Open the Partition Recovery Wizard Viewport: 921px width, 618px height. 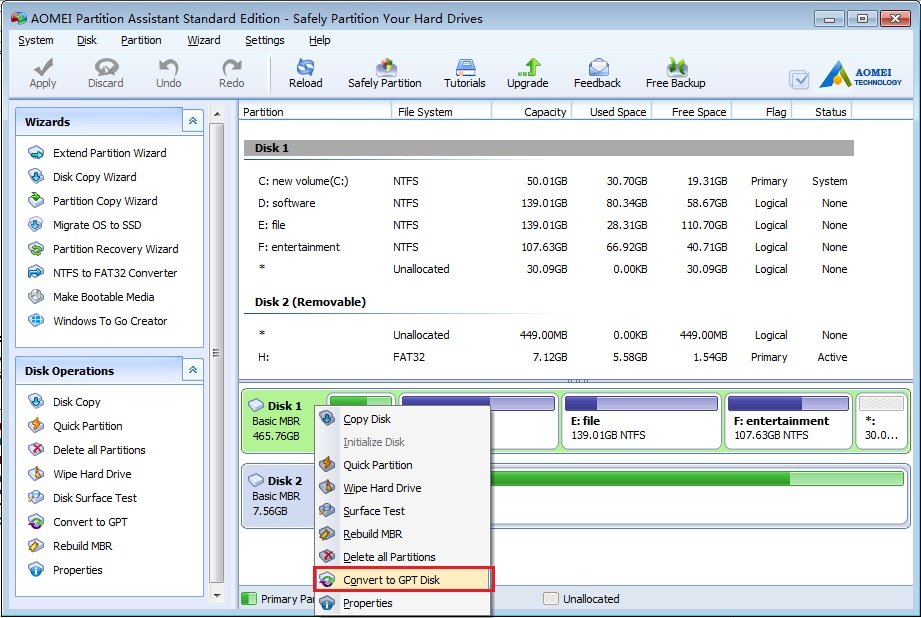[116, 249]
